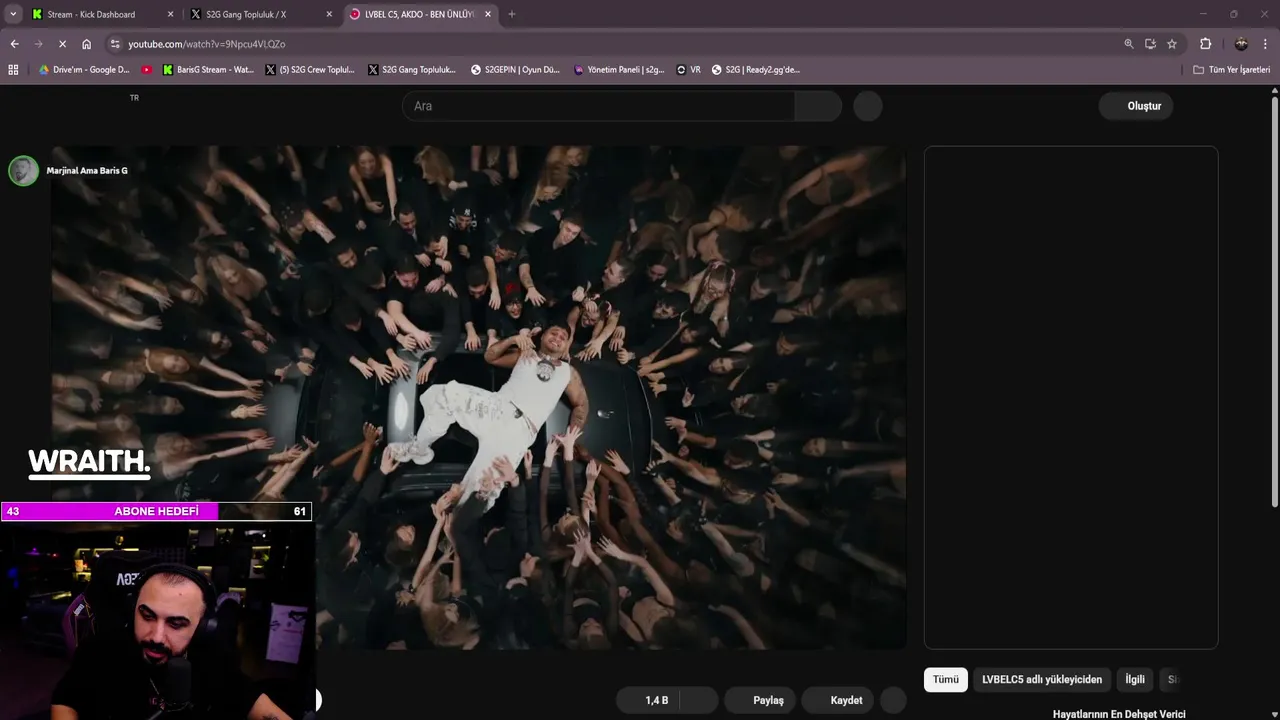Open the round more actions button after Kaydet
Screen dimensions: 1280x720
click(x=893, y=700)
